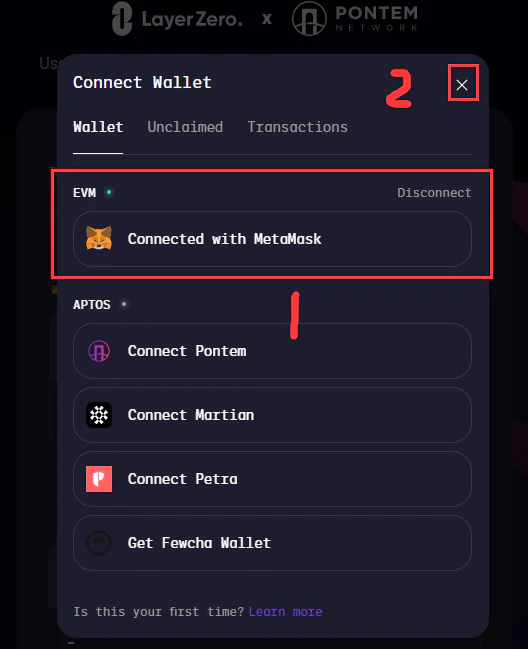Viewport: 528px width, 649px height.
Task: Click the Martian wallet icon
Action: (x=99, y=415)
